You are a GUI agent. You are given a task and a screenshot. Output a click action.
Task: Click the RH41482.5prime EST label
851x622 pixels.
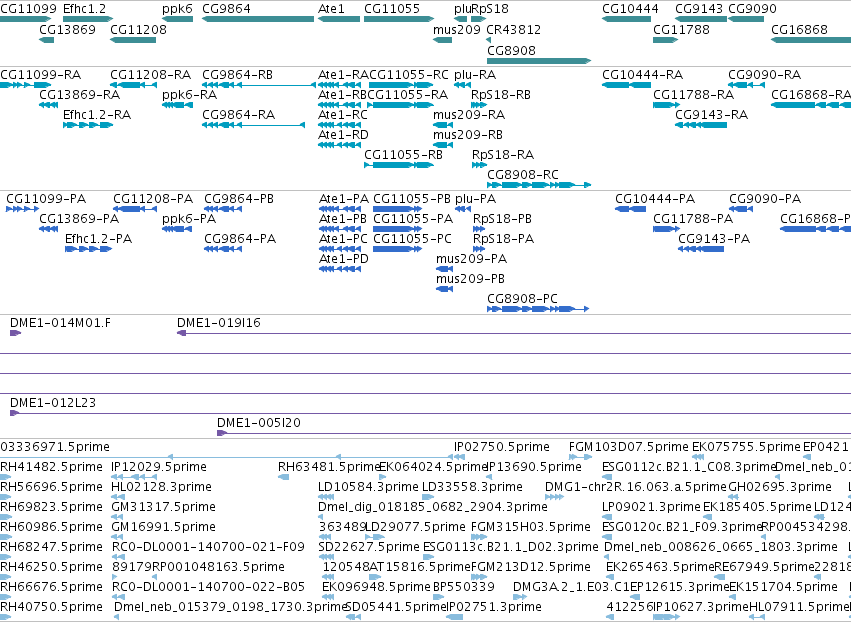pyautogui.click(x=51, y=467)
